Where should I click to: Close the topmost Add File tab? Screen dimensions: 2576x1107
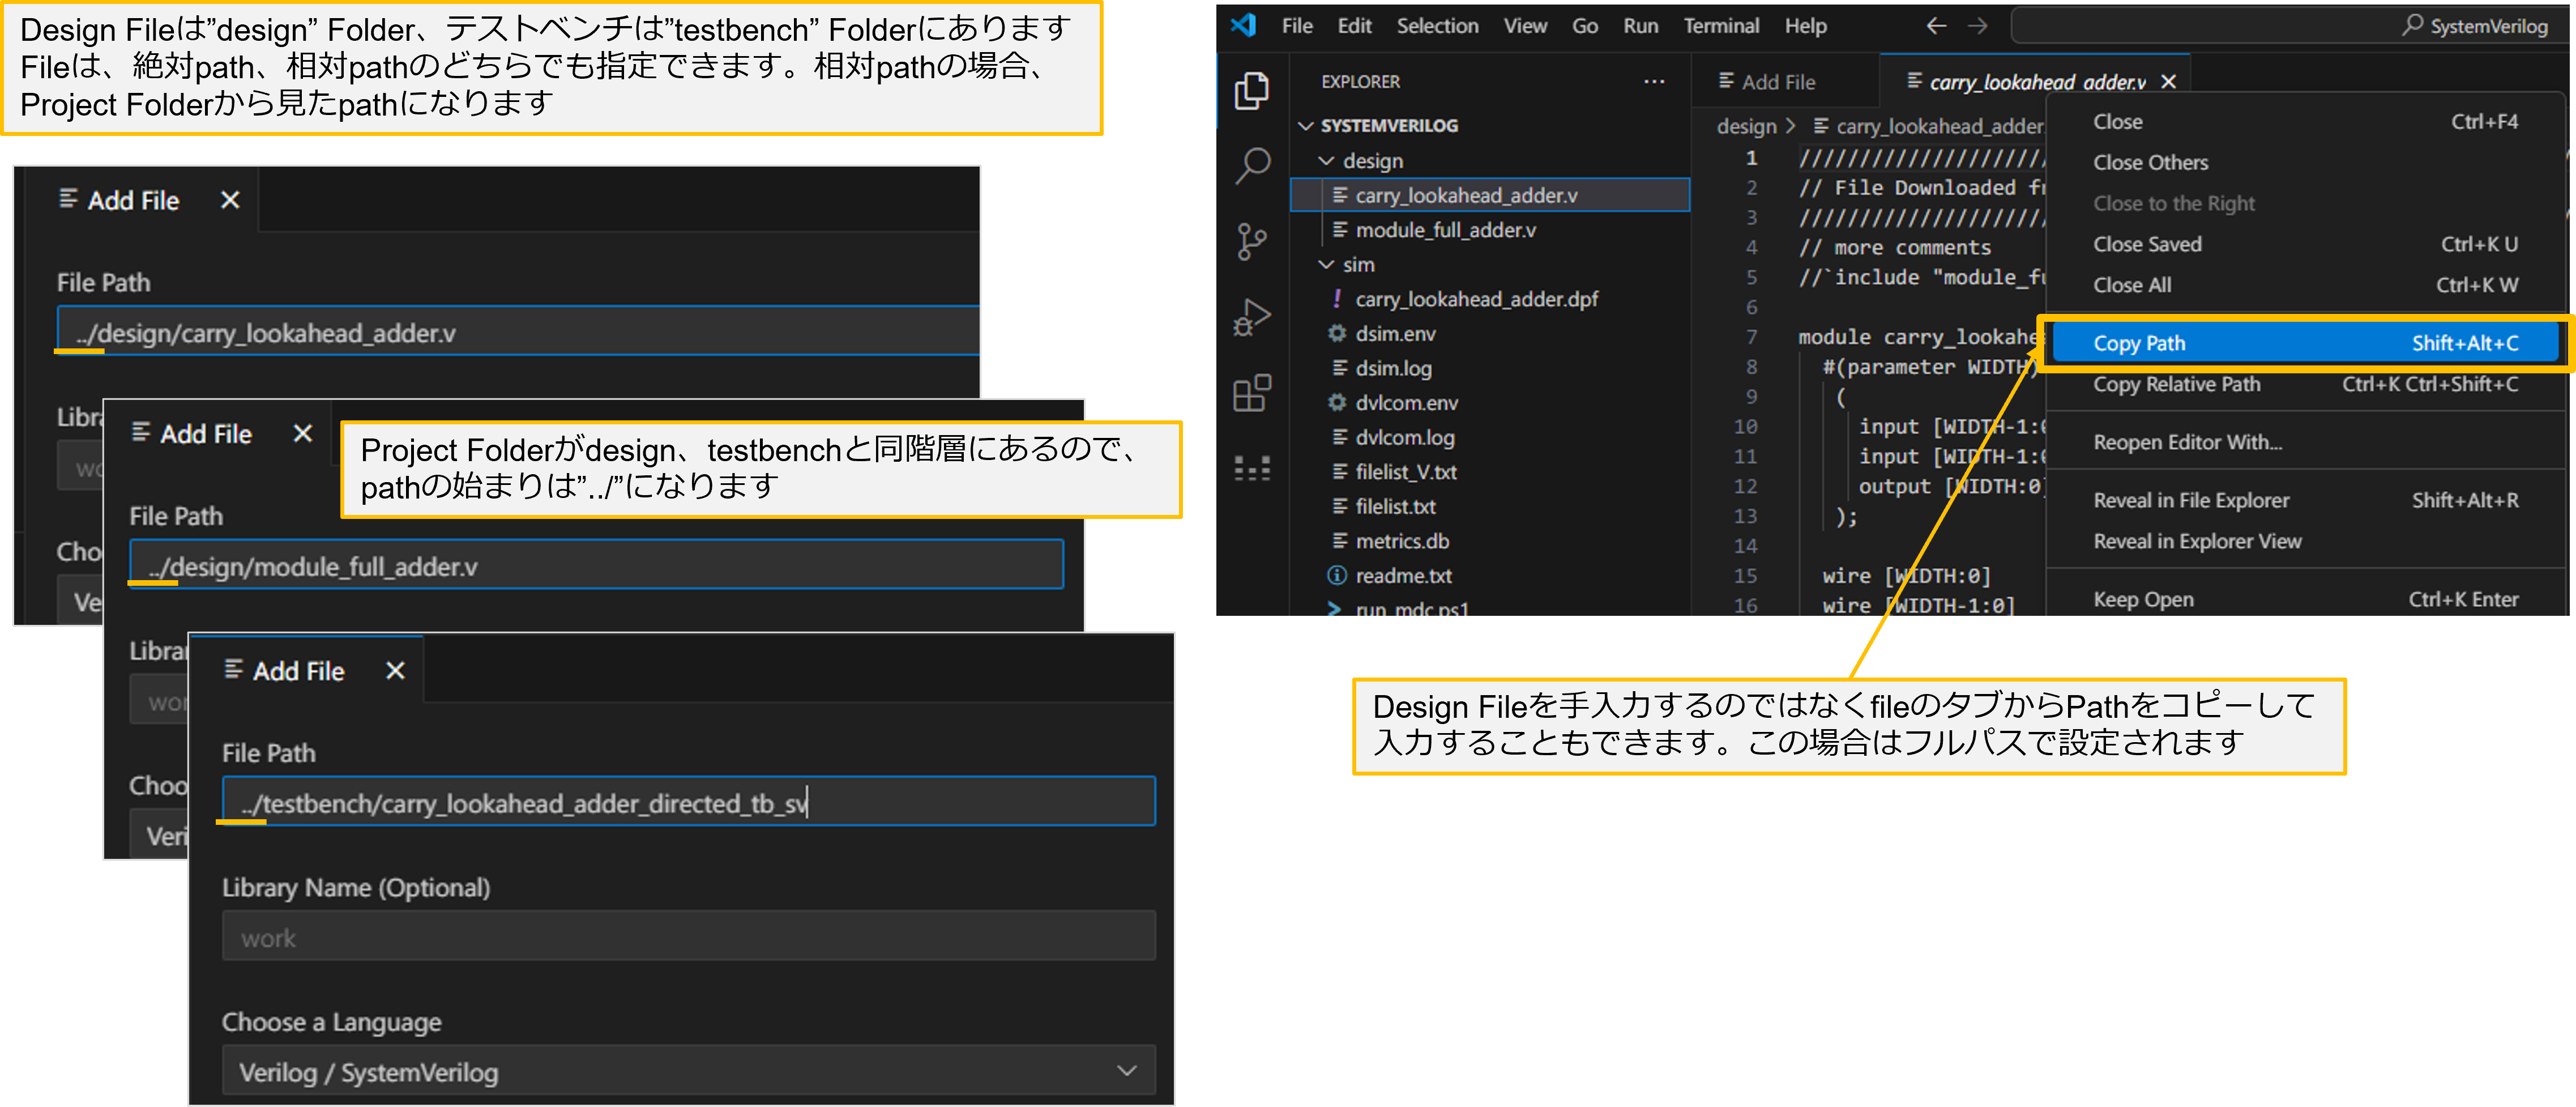(230, 200)
